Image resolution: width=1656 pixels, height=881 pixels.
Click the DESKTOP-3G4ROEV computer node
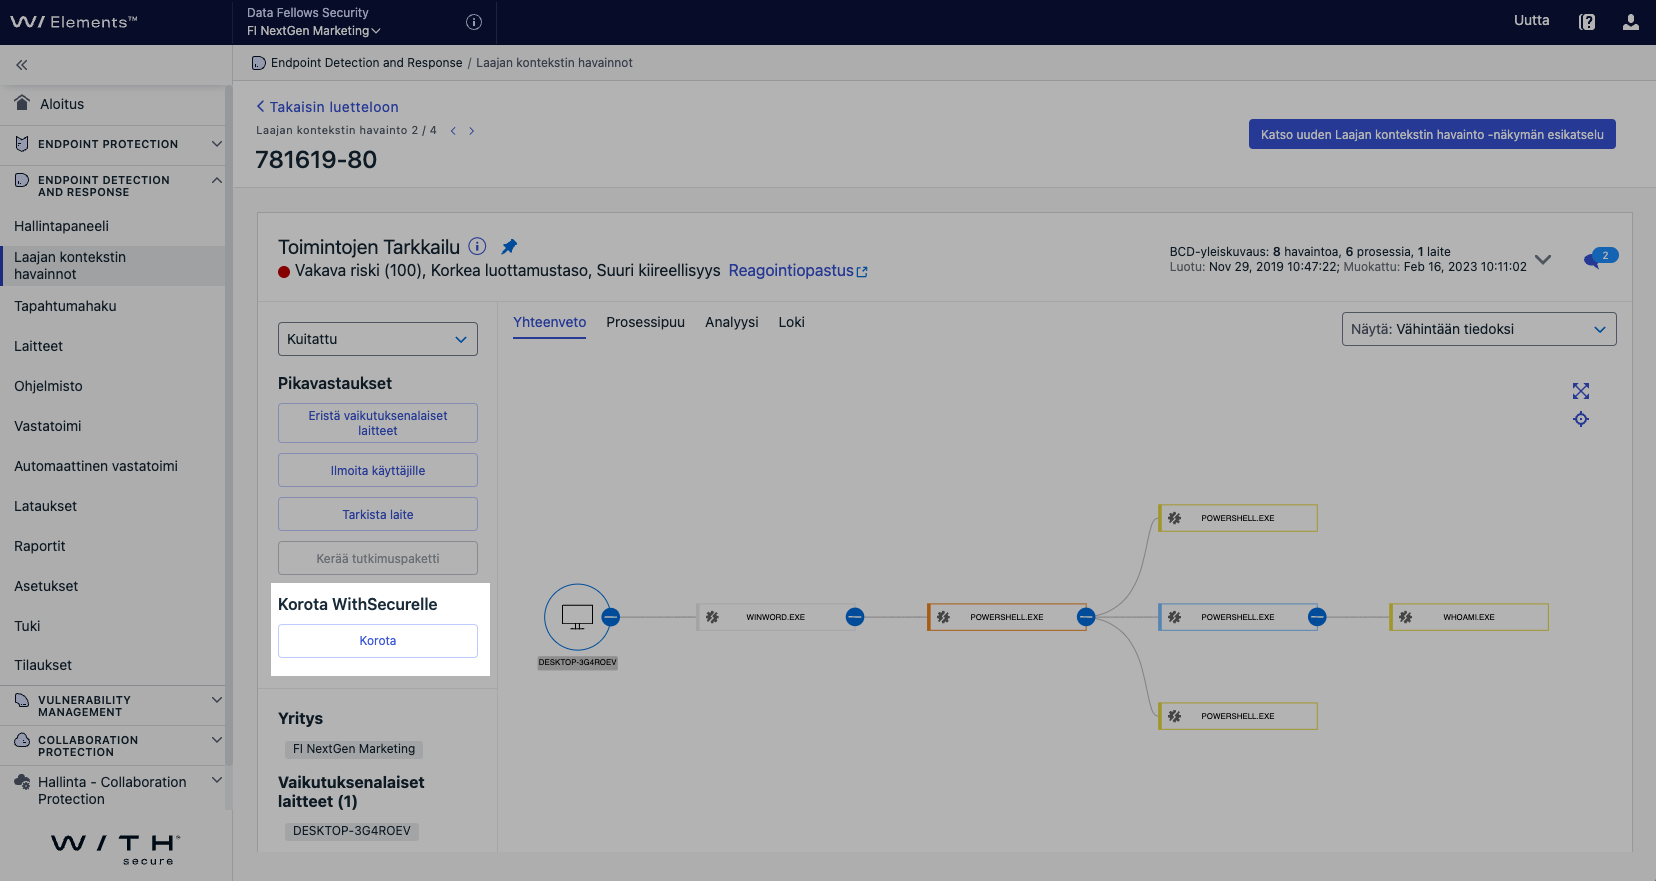[x=577, y=617]
